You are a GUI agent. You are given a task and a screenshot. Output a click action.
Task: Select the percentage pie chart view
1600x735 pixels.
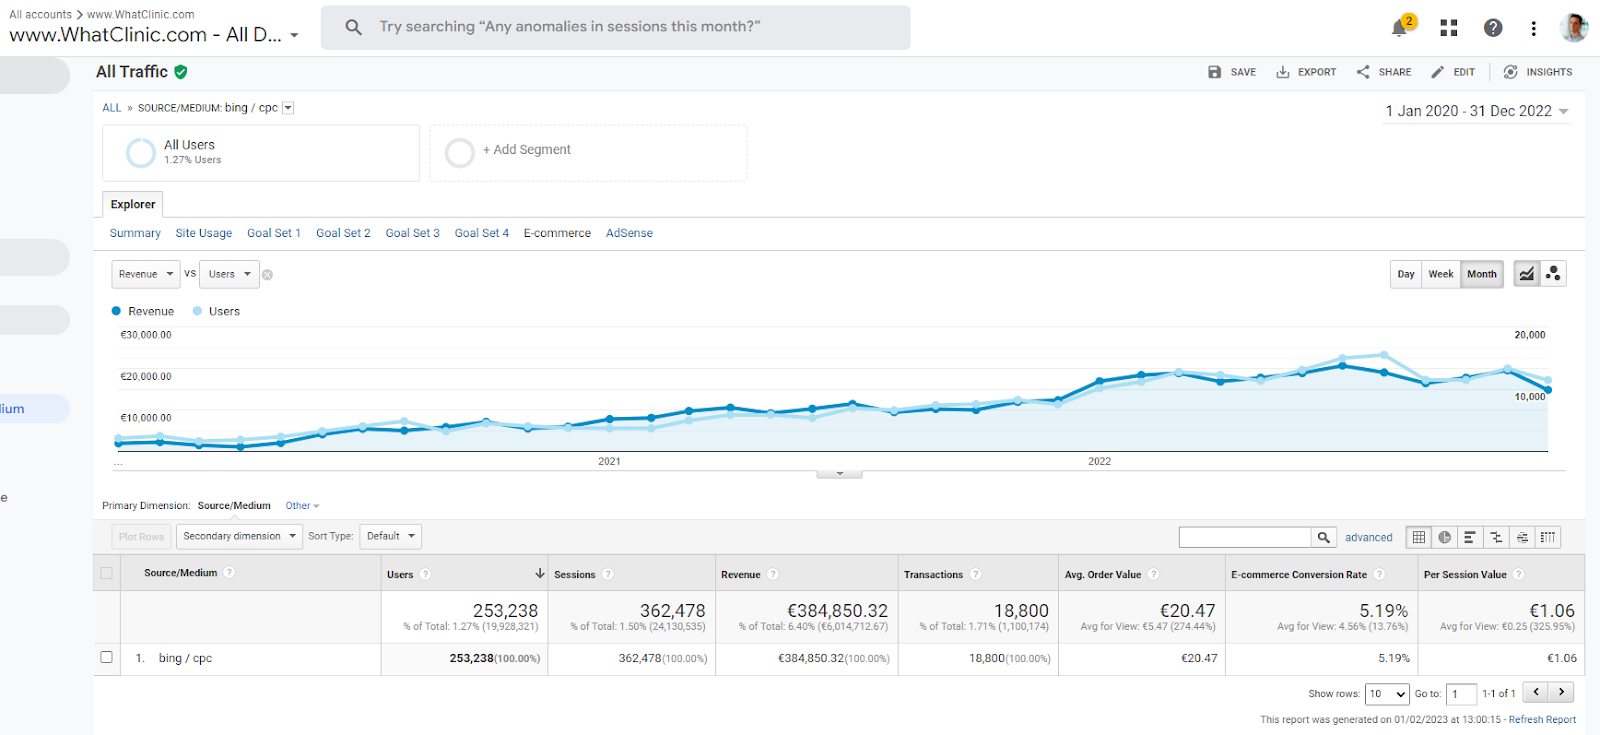(x=1445, y=538)
